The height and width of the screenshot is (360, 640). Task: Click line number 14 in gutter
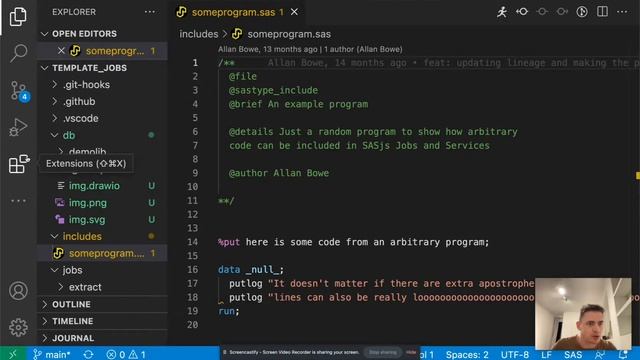(193, 242)
